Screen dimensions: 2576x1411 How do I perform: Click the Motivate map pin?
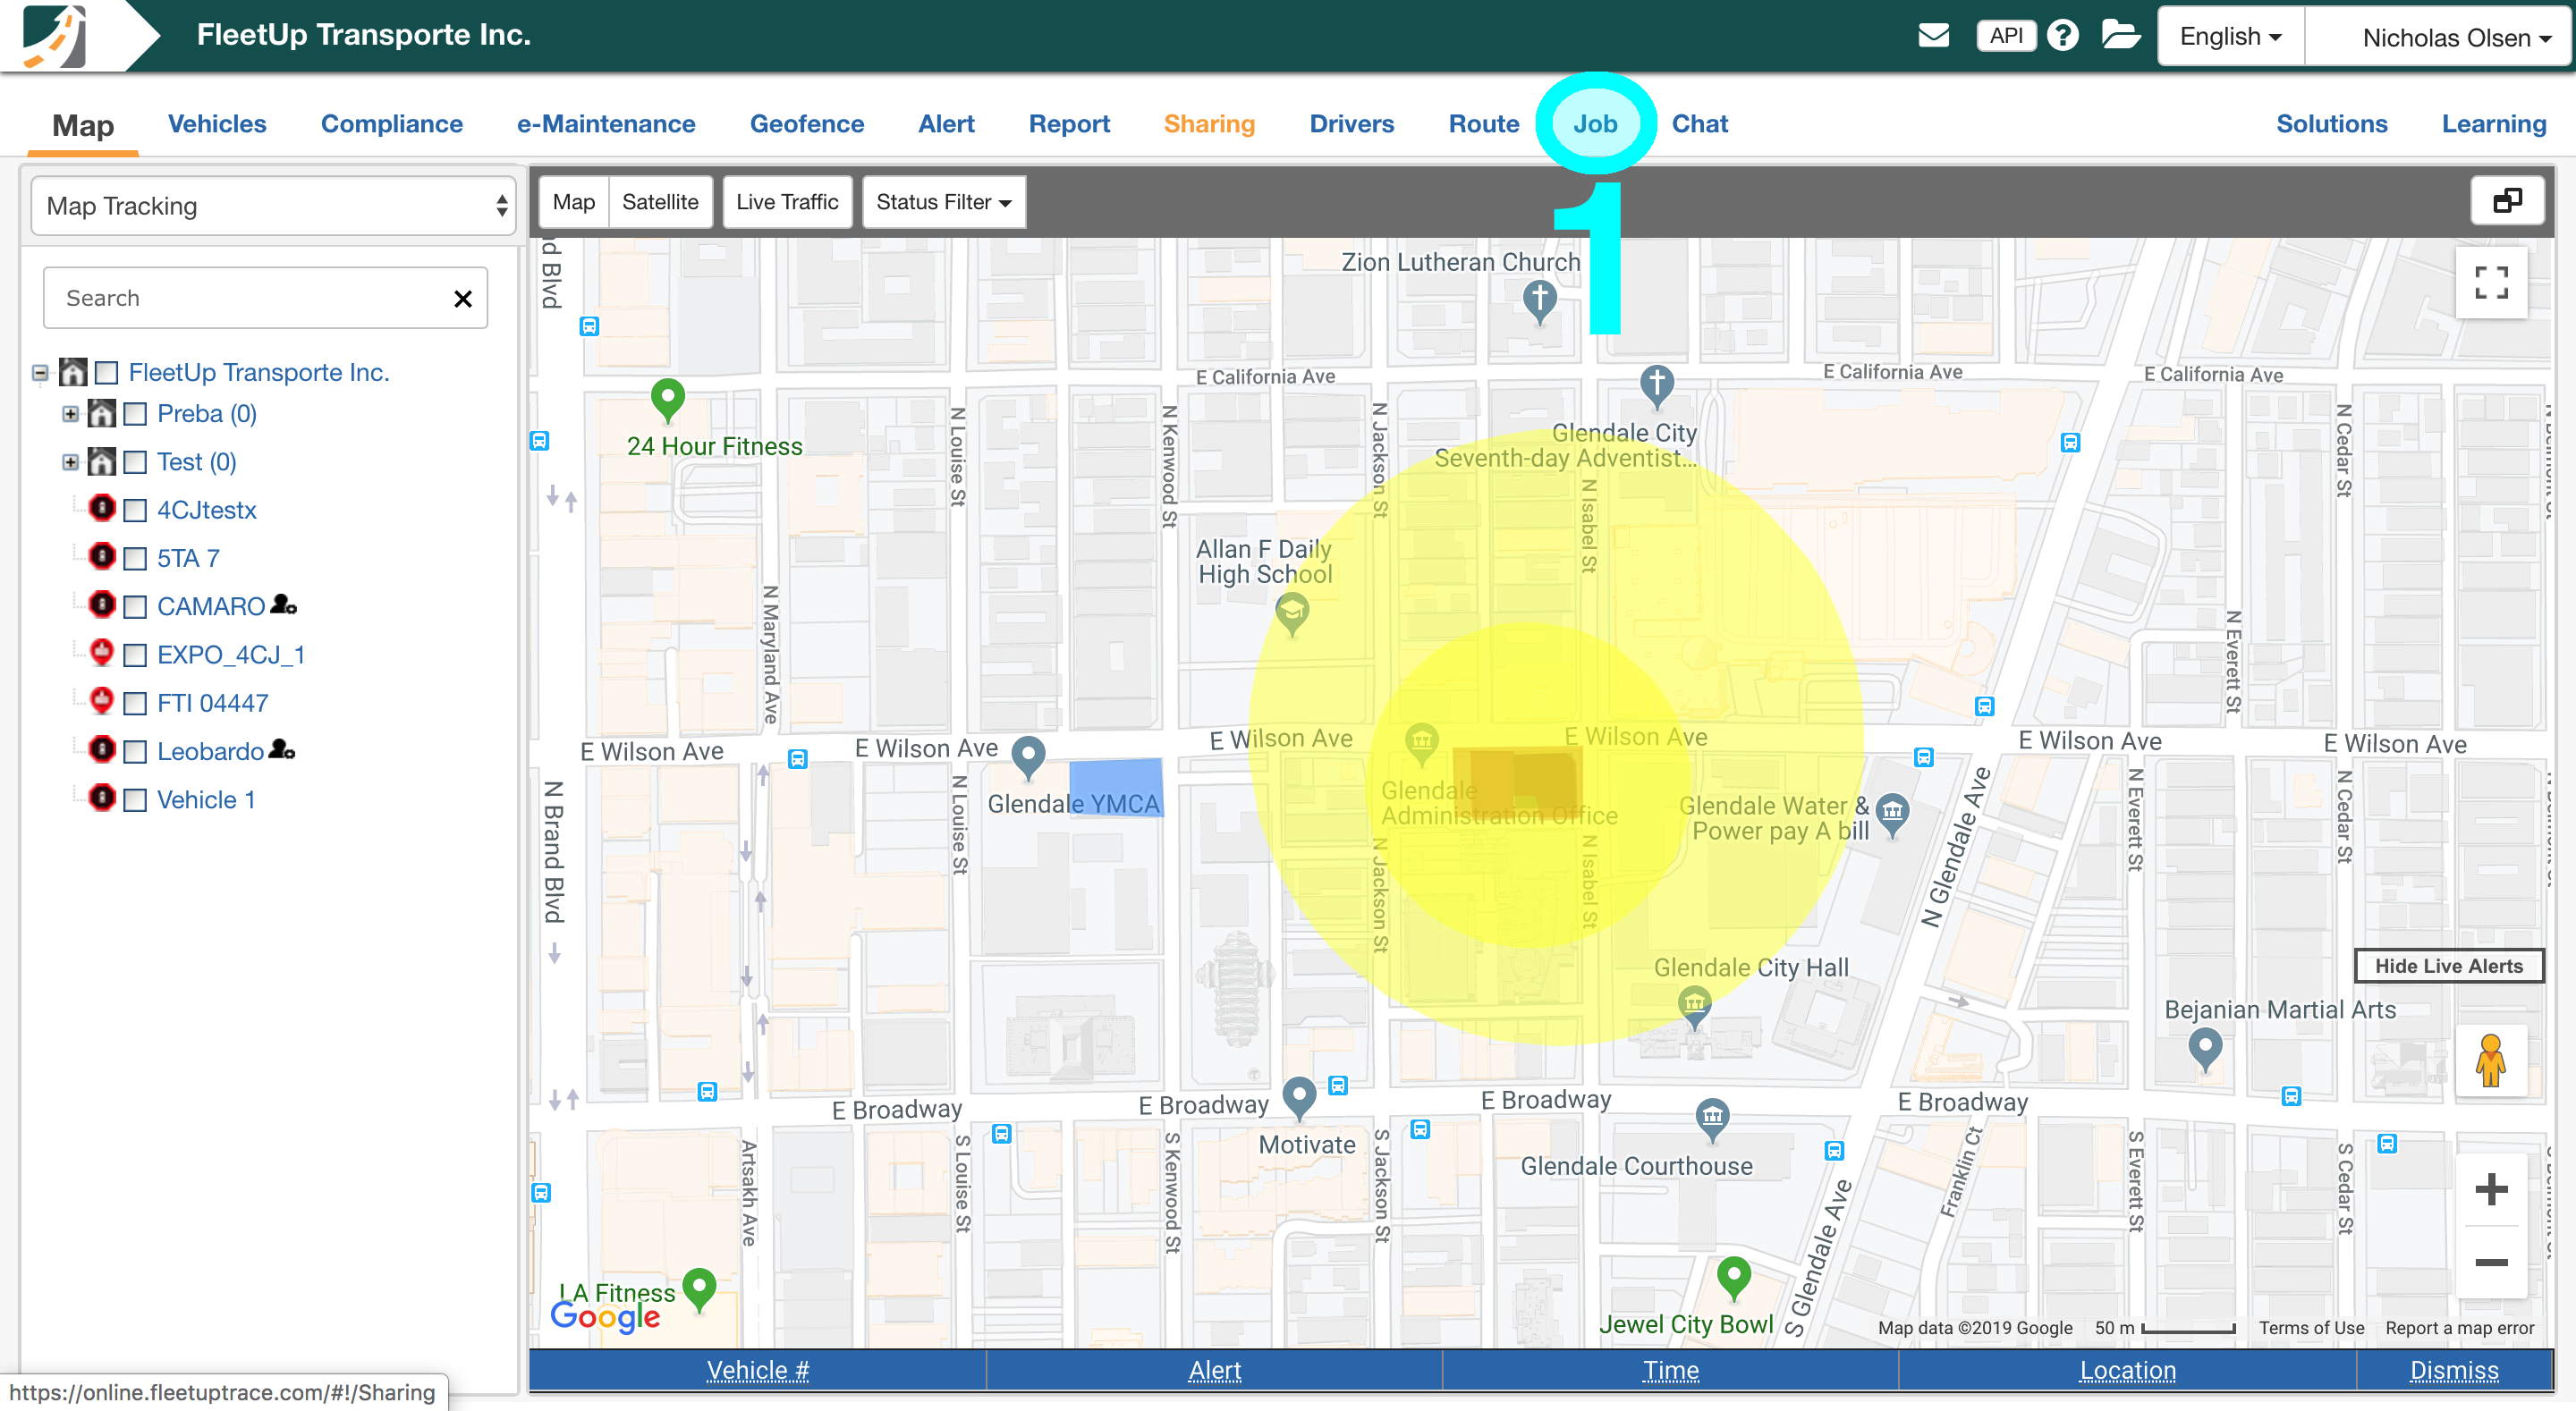(x=1298, y=1099)
